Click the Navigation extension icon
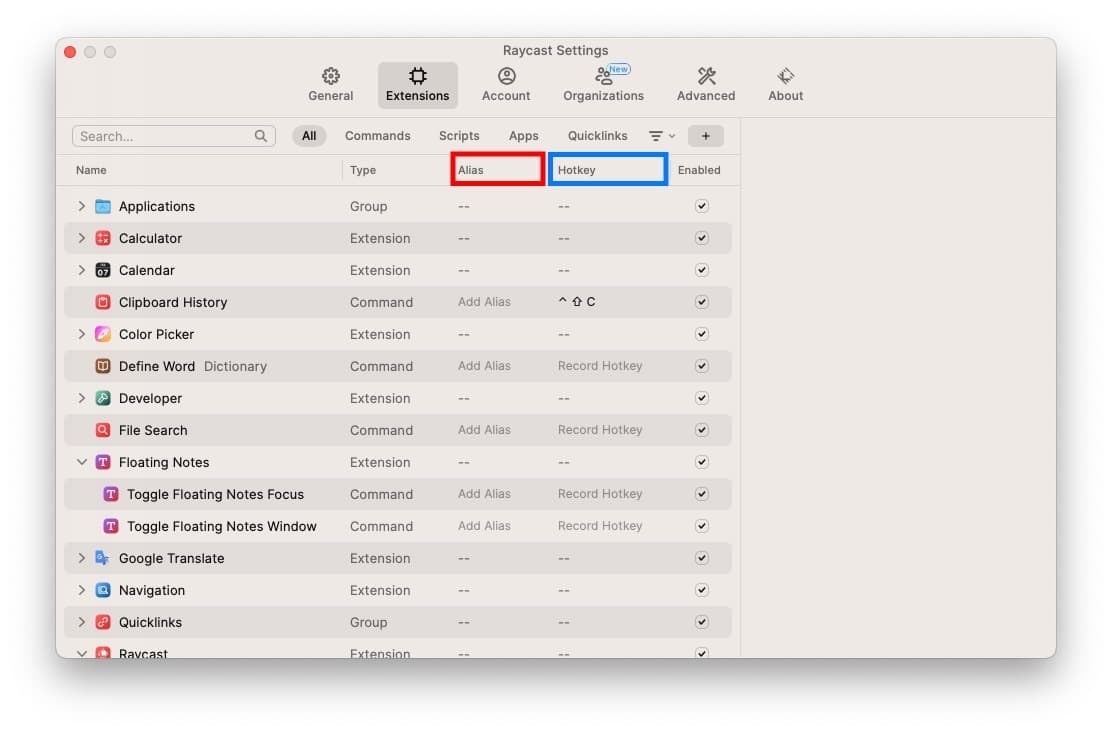 (103, 590)
